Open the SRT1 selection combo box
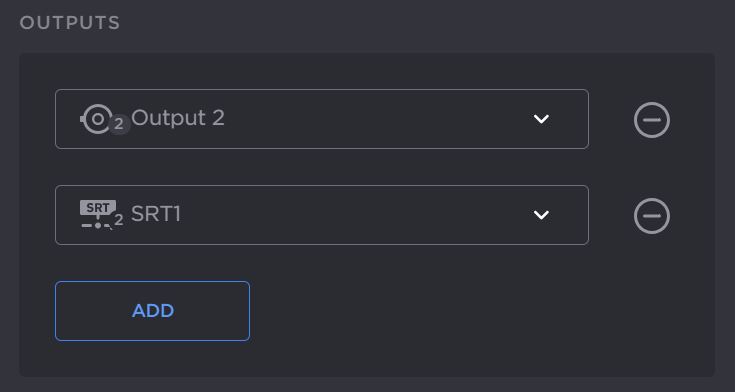This screenshot has height=392, width=735. coord(322,215)
